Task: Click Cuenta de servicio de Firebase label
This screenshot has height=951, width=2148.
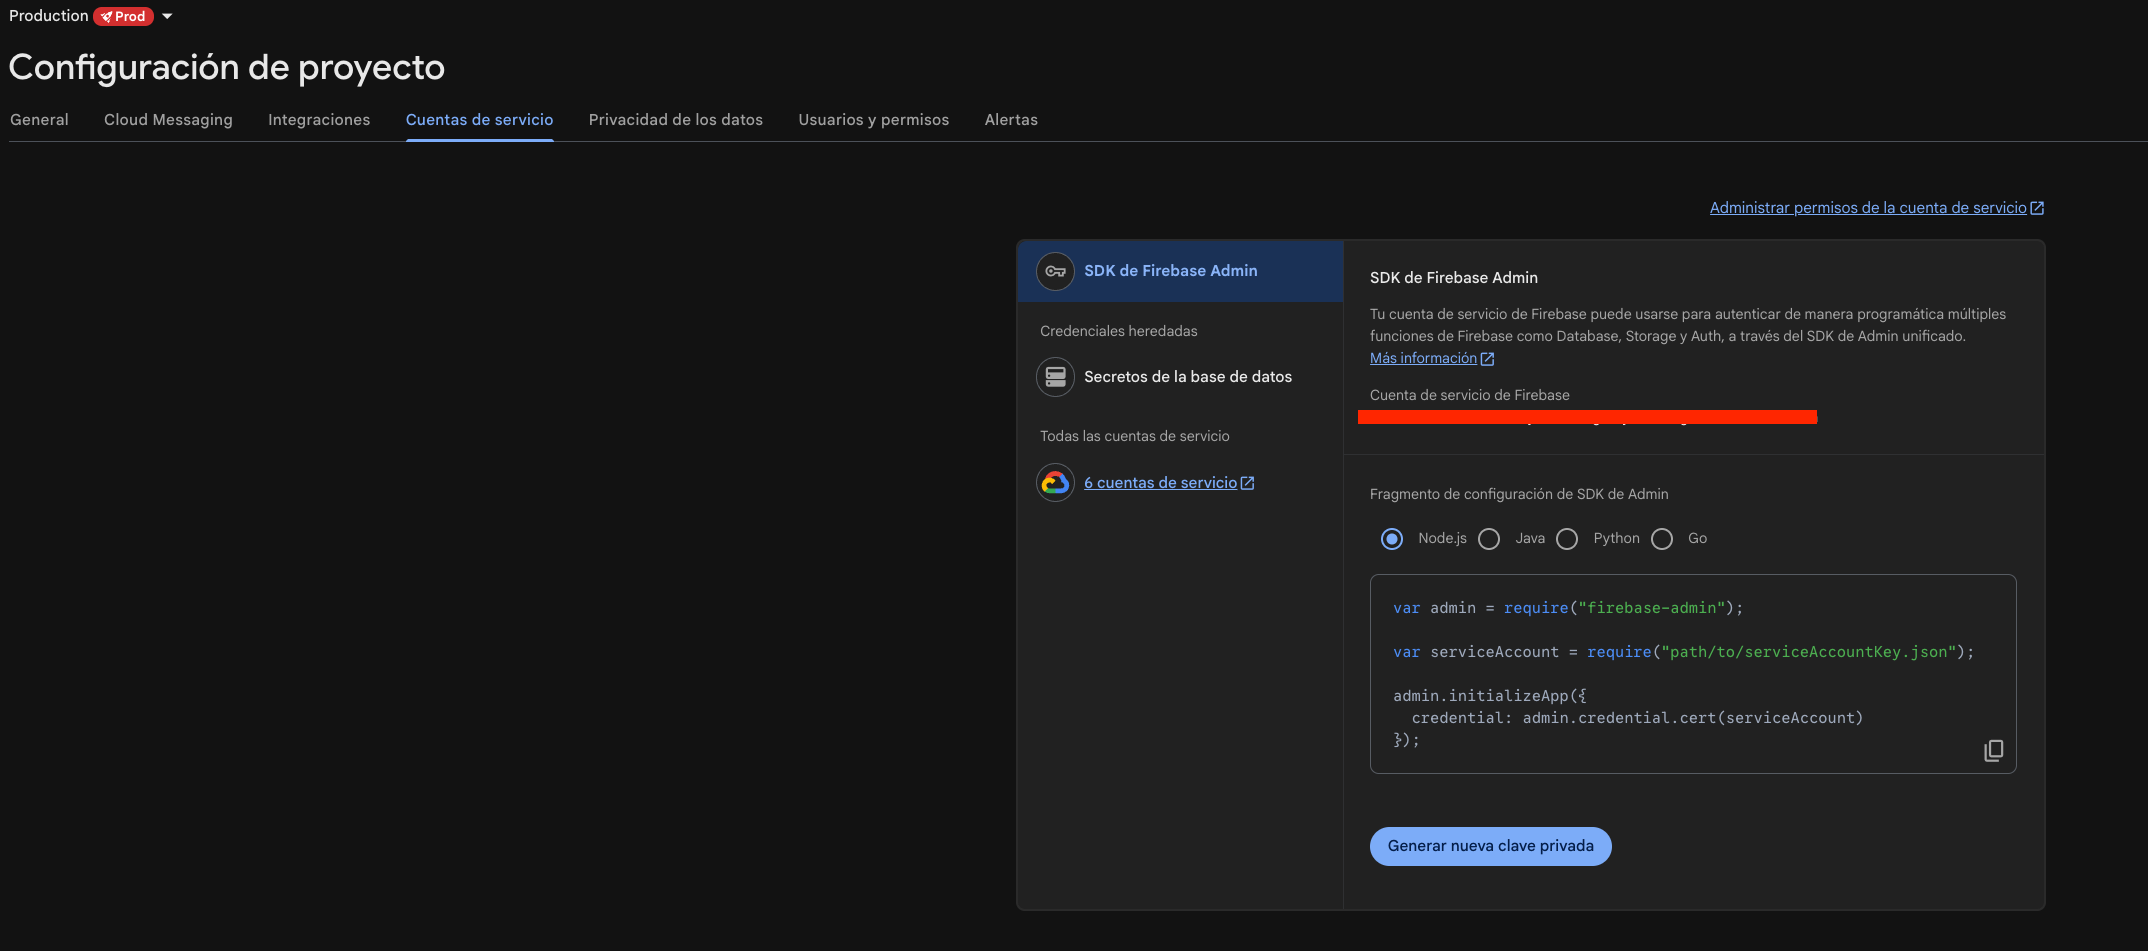Action: (1470, 395)
